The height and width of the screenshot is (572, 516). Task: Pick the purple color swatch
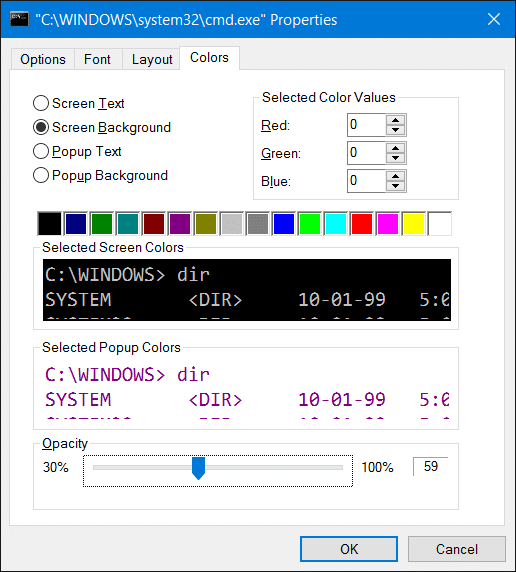tap(180, 224)
